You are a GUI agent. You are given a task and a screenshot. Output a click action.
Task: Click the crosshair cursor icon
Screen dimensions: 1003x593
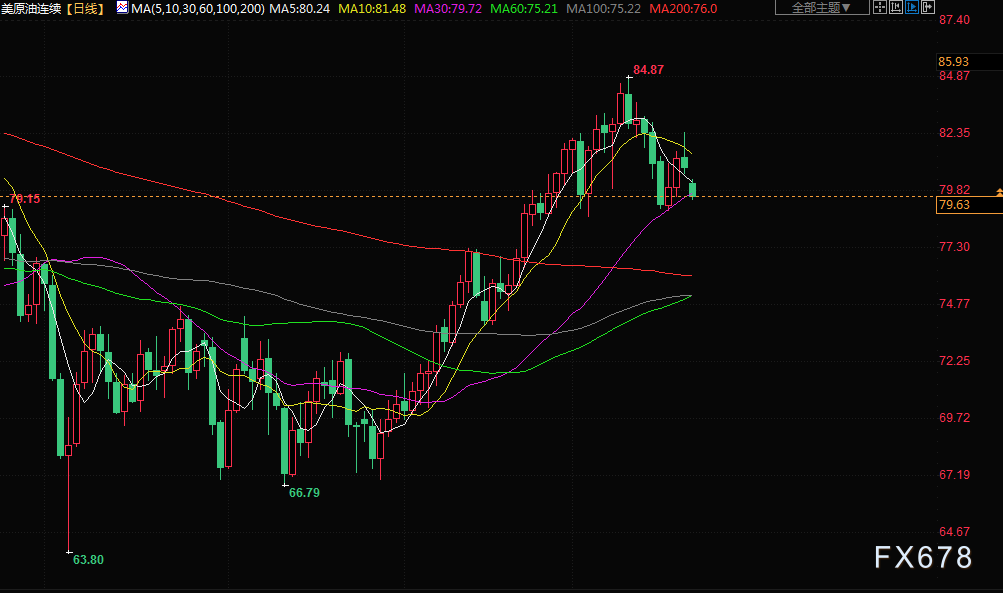point(880,8)
